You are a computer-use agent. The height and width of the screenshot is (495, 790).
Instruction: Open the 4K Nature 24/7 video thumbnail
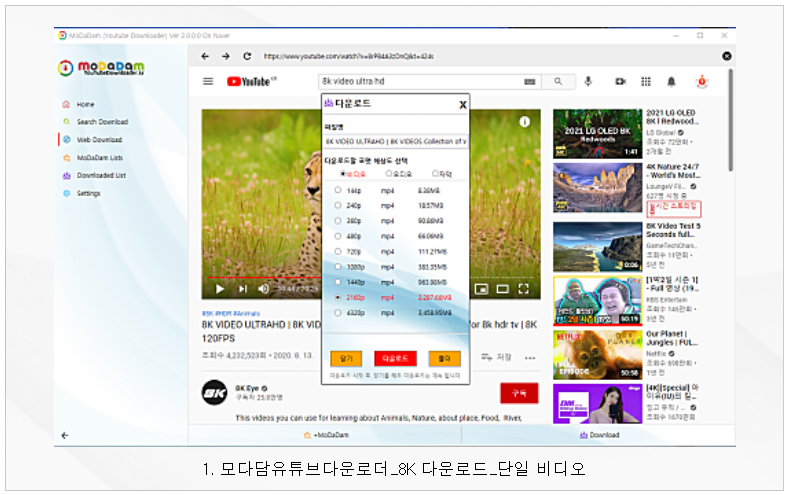click(x=598, y=188)
